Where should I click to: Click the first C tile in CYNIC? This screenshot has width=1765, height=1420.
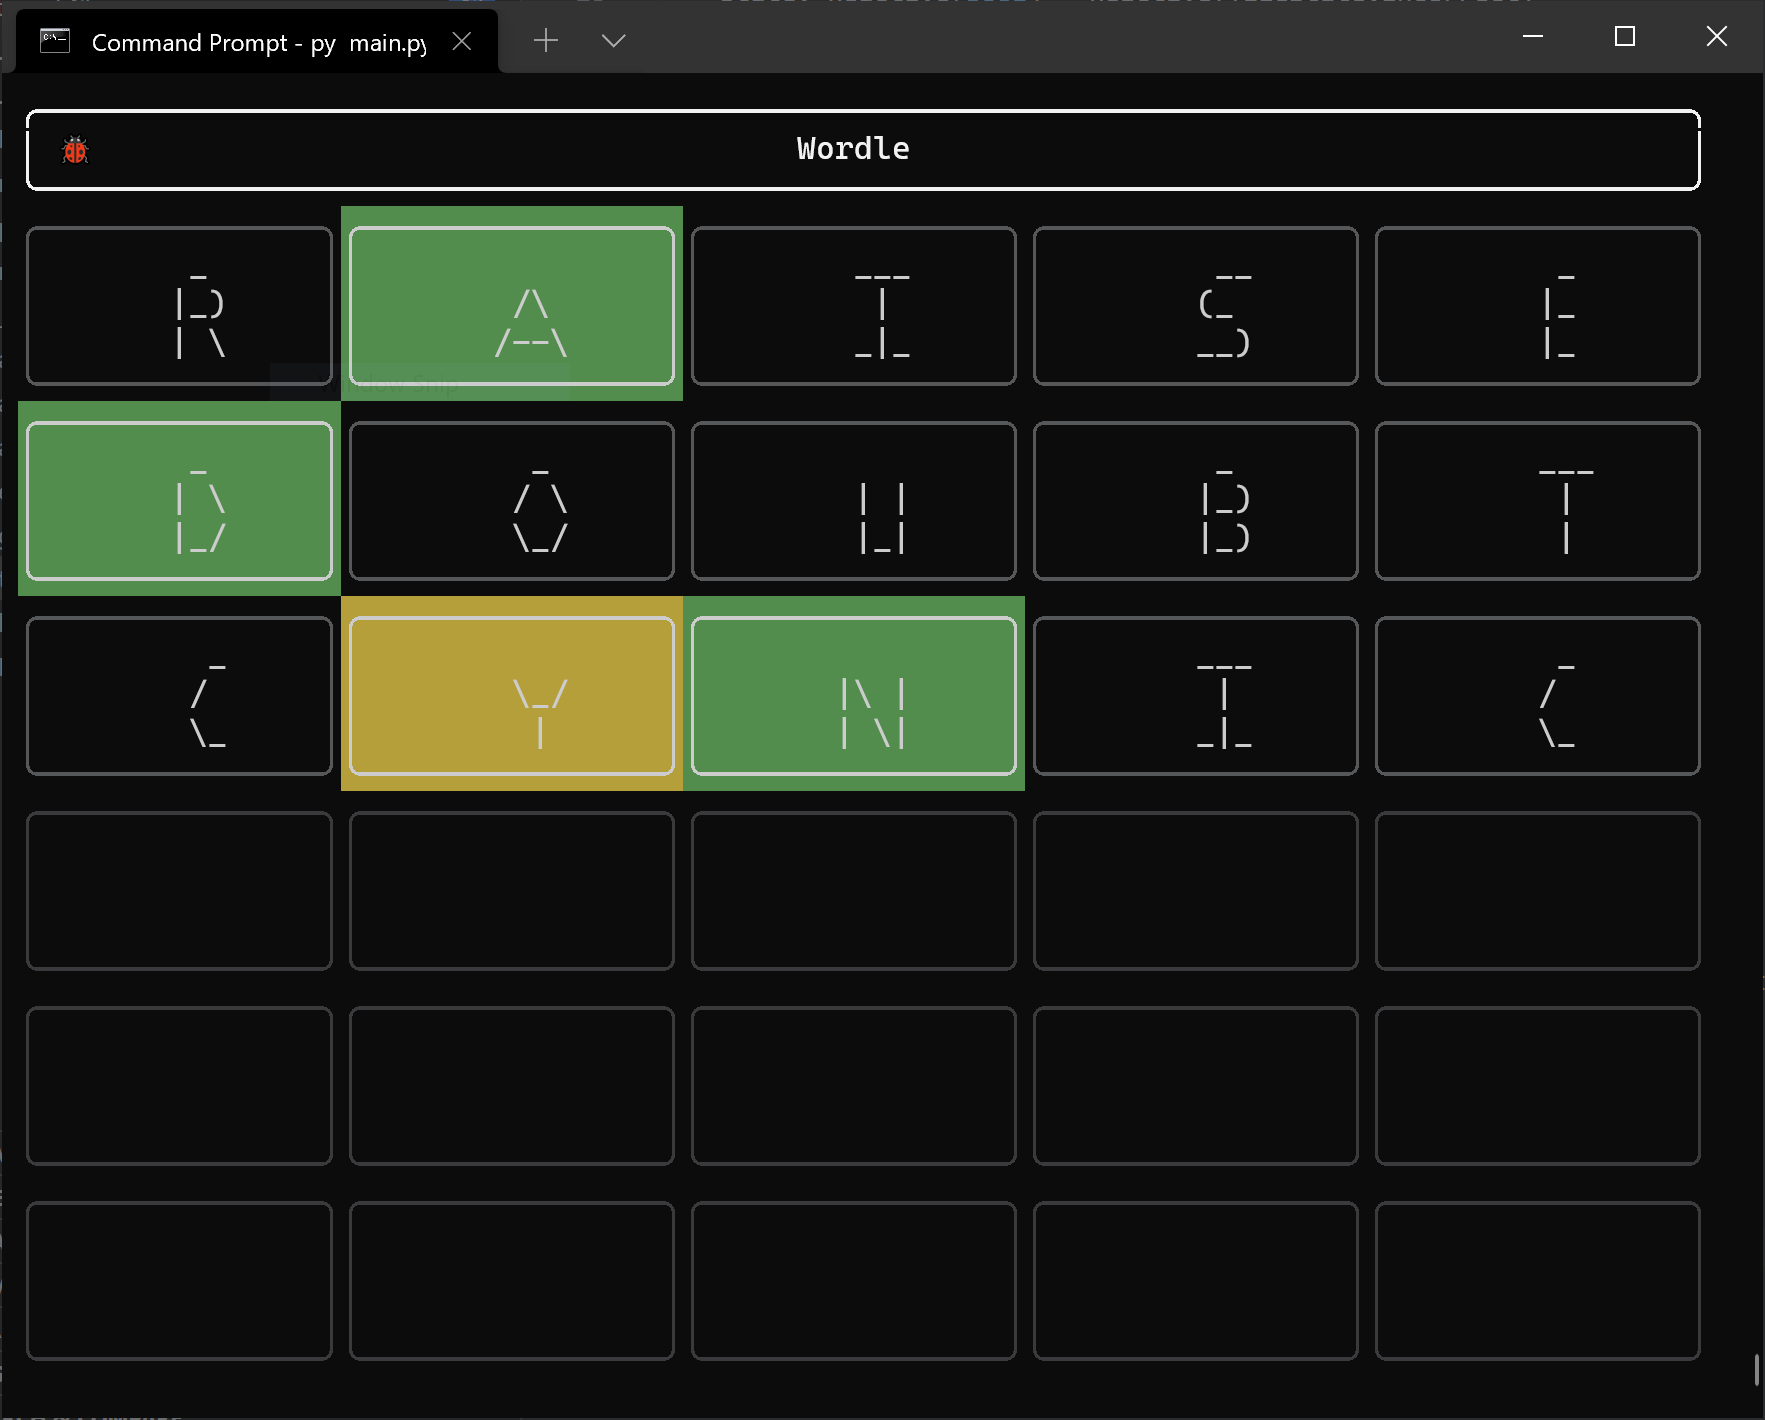(x=179, y=695)
